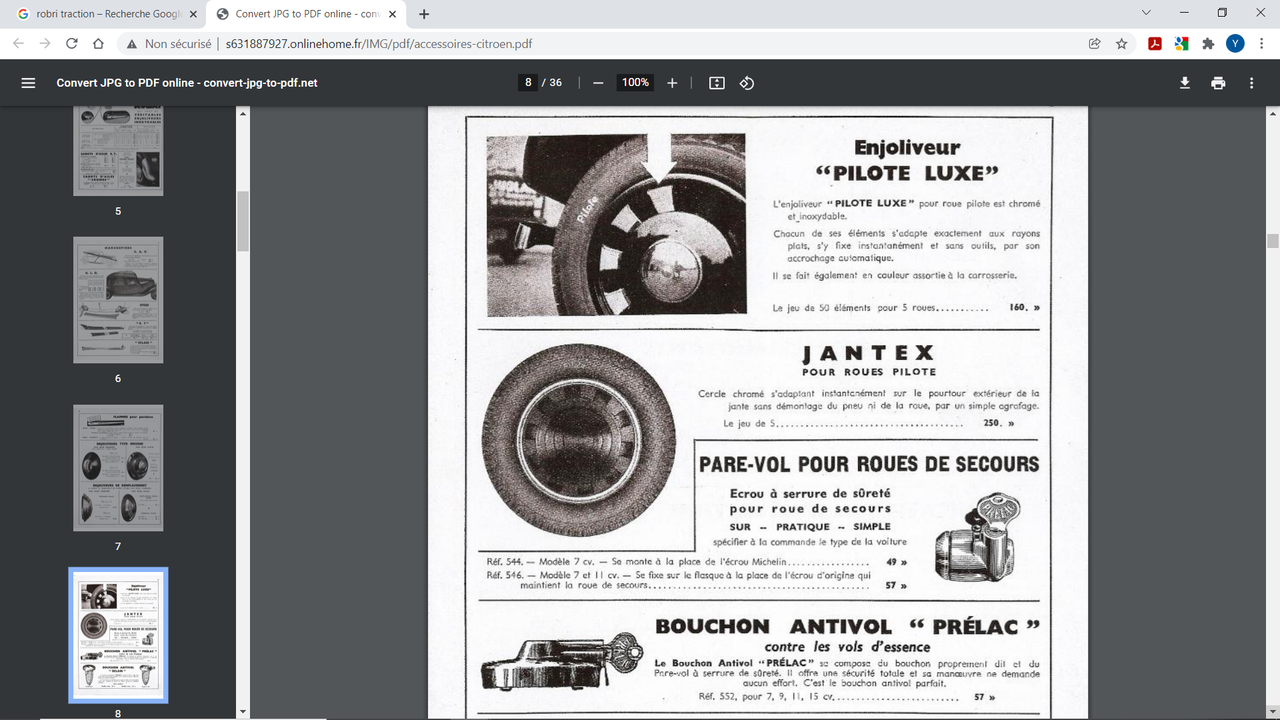Open the tab search dropdown arrow
Viewport: 1280px width, 720px height.
(x=1145, y=13)
